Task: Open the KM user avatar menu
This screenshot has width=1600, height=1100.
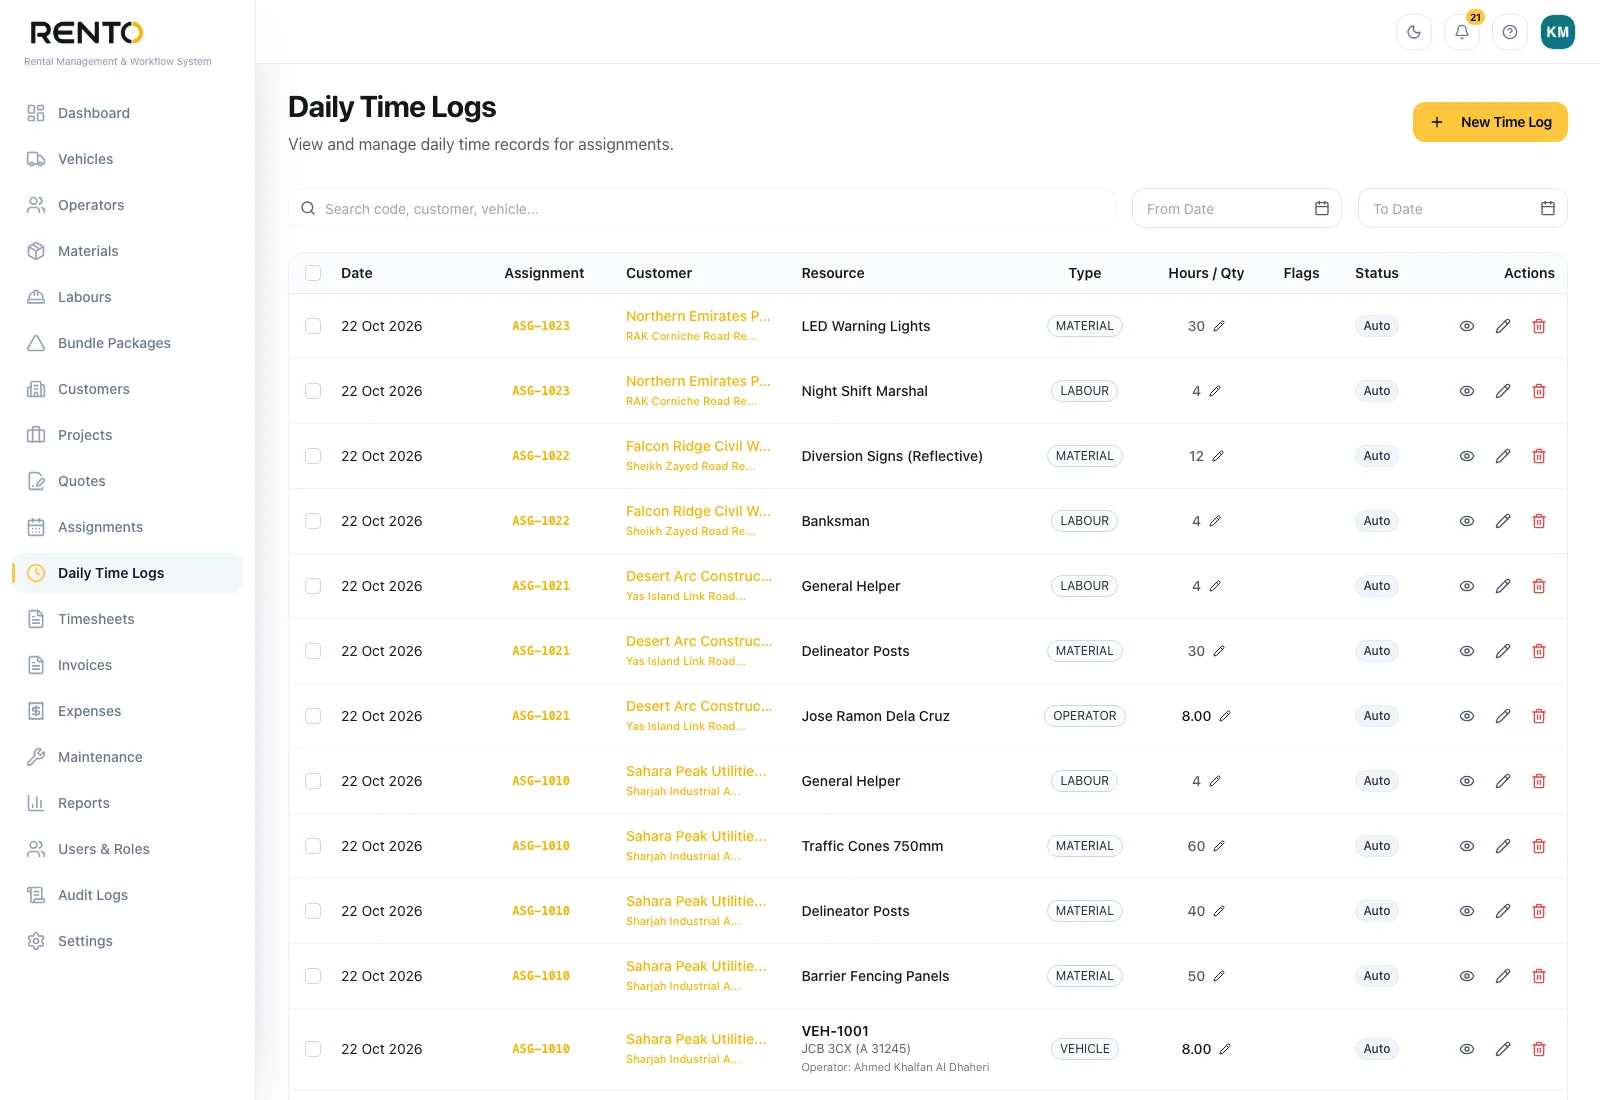Action: pyautogui.click(x=1558, y=32)
